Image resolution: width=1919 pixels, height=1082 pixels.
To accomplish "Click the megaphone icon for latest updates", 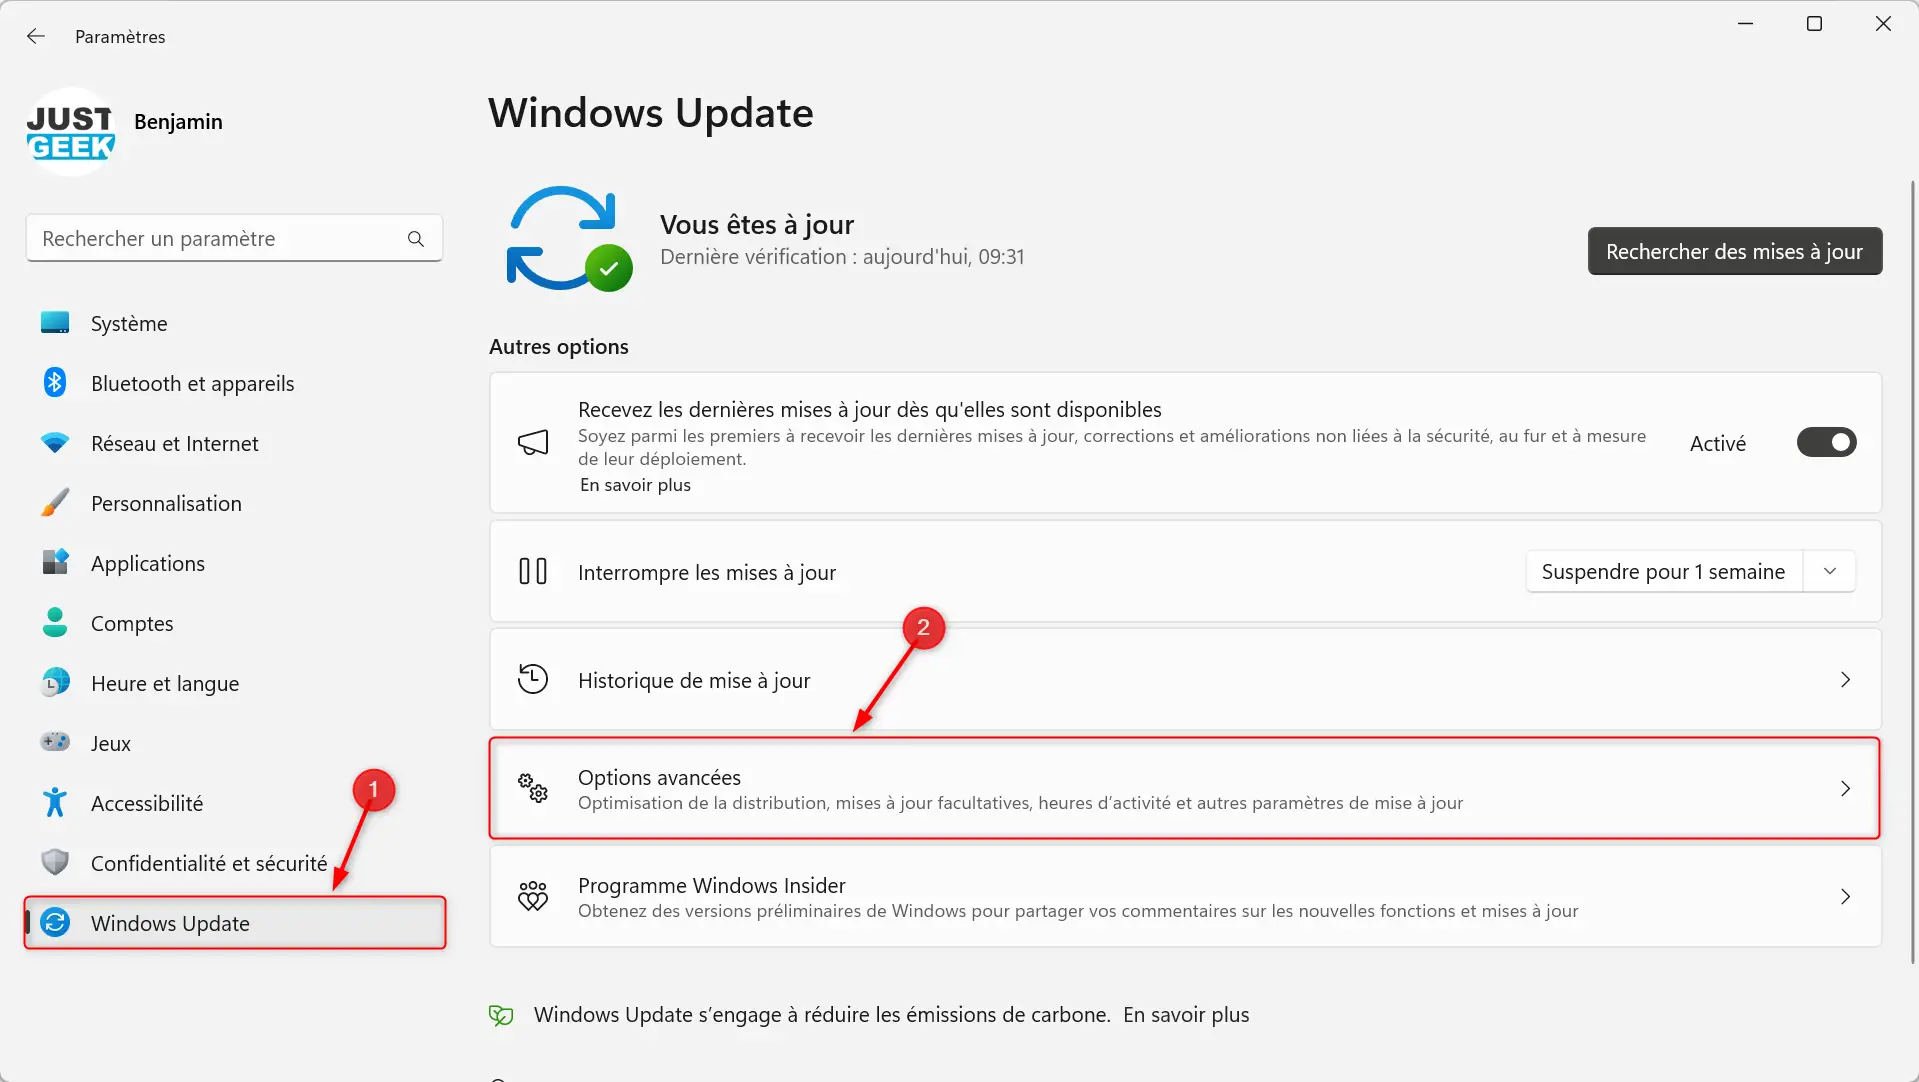I will click(533, 443).
